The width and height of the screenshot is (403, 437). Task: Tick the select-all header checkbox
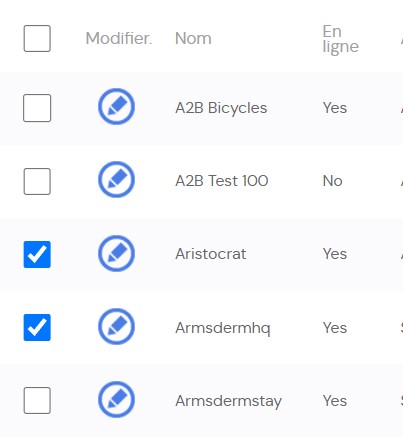37,38
